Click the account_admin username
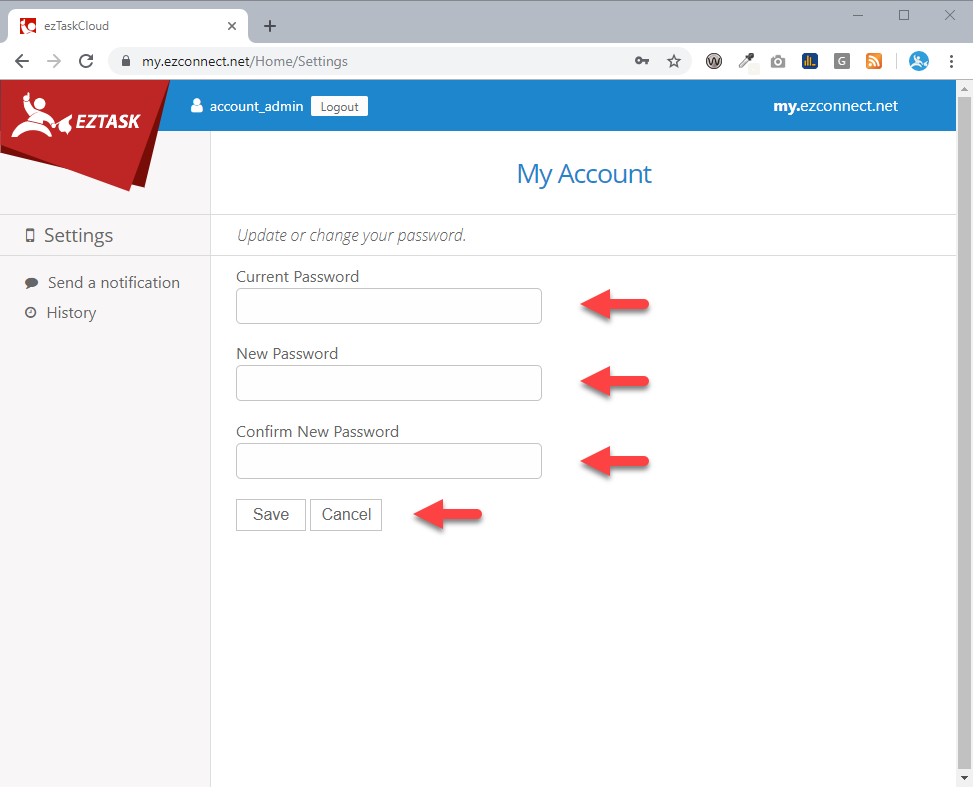973x787 pixels. (x=256, y=106)
